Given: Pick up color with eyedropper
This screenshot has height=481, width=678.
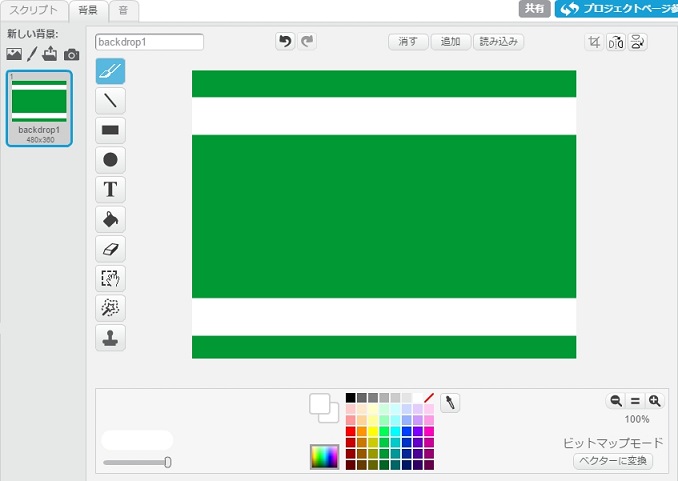Looking at the screenshot, I should tap(450, 403).
